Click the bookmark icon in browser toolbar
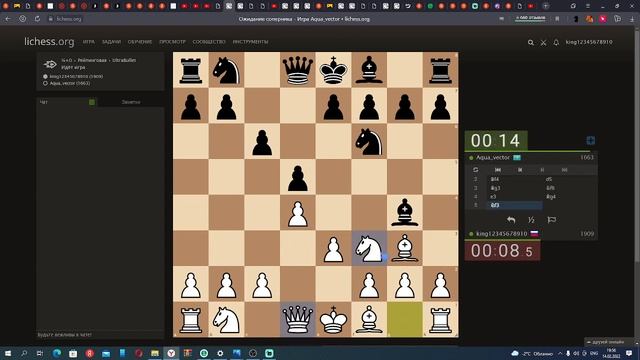Screen dimensions: 640x360 tap(557, 19)
